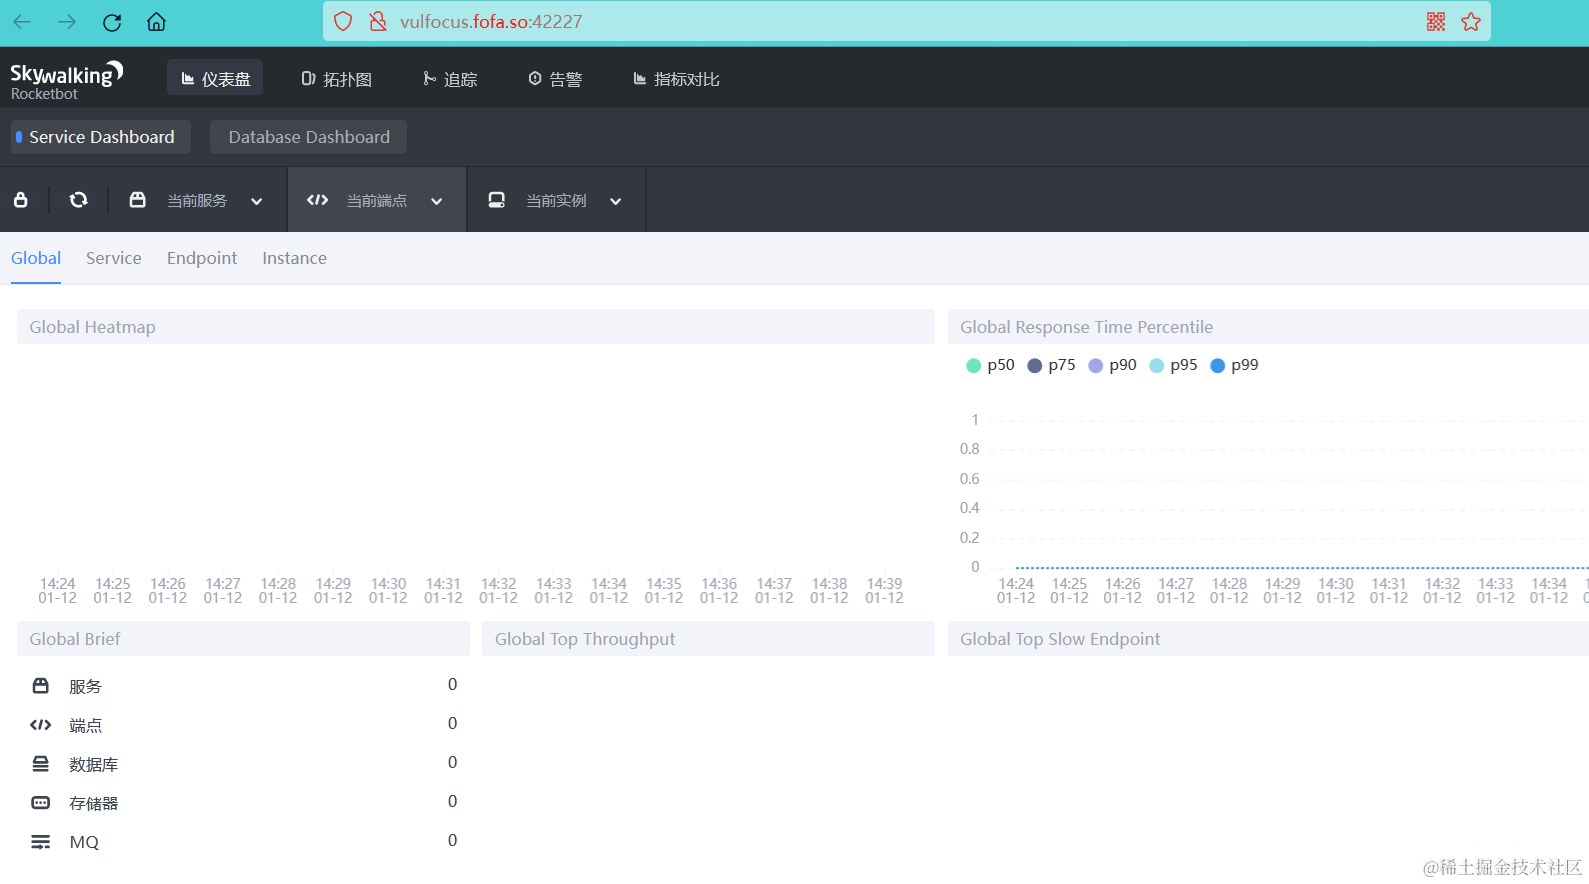Switch to the Endpoint tab

(202, 258)
